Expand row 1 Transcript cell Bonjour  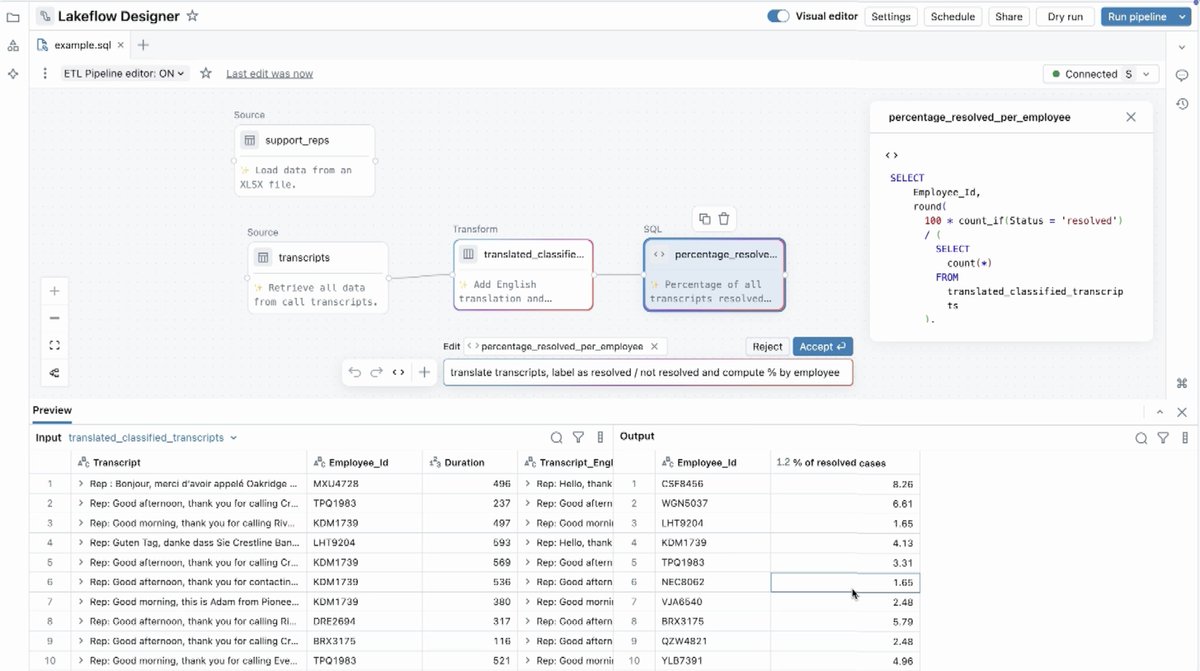81,484
